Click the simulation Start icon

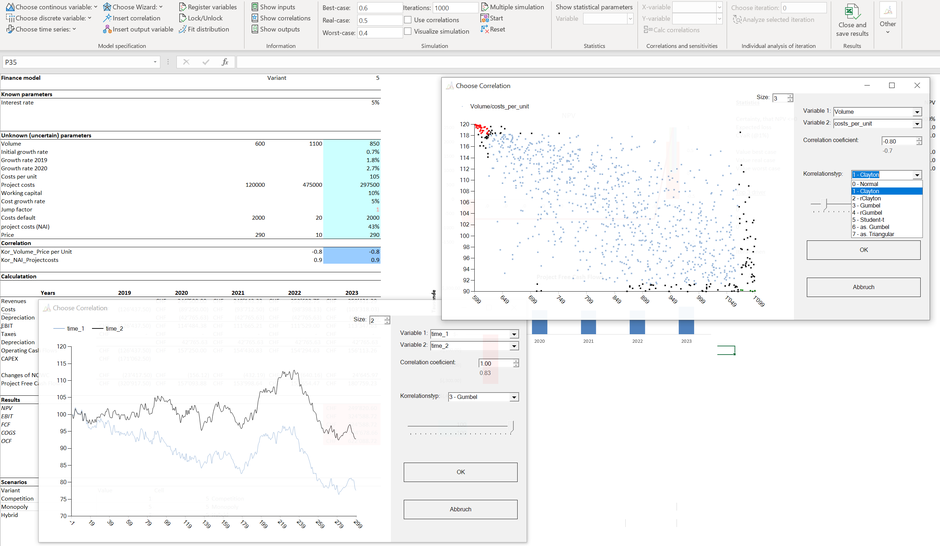[484, 18]
